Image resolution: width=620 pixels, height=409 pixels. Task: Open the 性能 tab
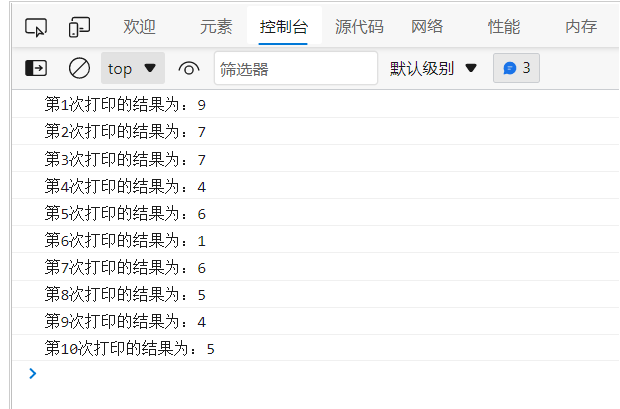coord(503,27)
